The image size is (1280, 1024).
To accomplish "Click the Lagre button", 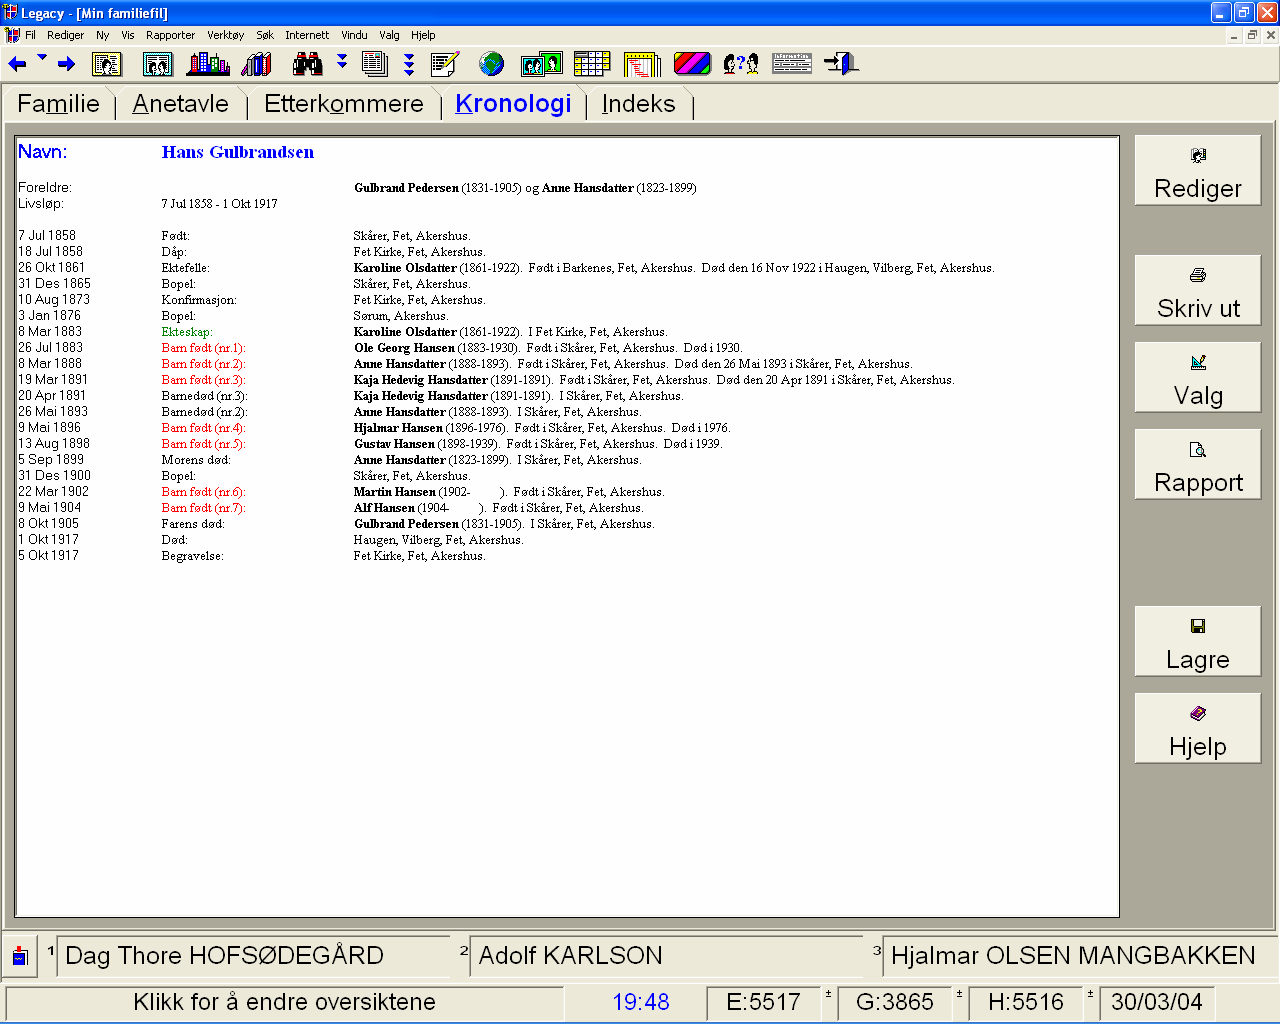I will coord(1198,641).
